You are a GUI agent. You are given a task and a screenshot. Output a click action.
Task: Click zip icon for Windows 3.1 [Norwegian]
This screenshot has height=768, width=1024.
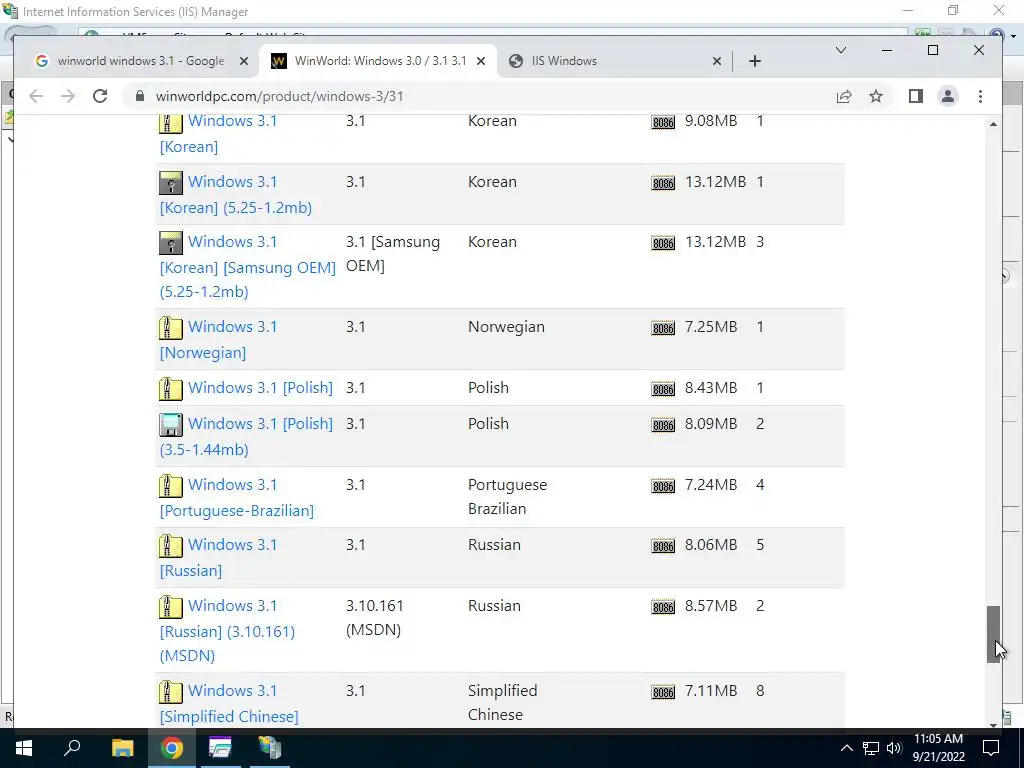tap(170, 328)
